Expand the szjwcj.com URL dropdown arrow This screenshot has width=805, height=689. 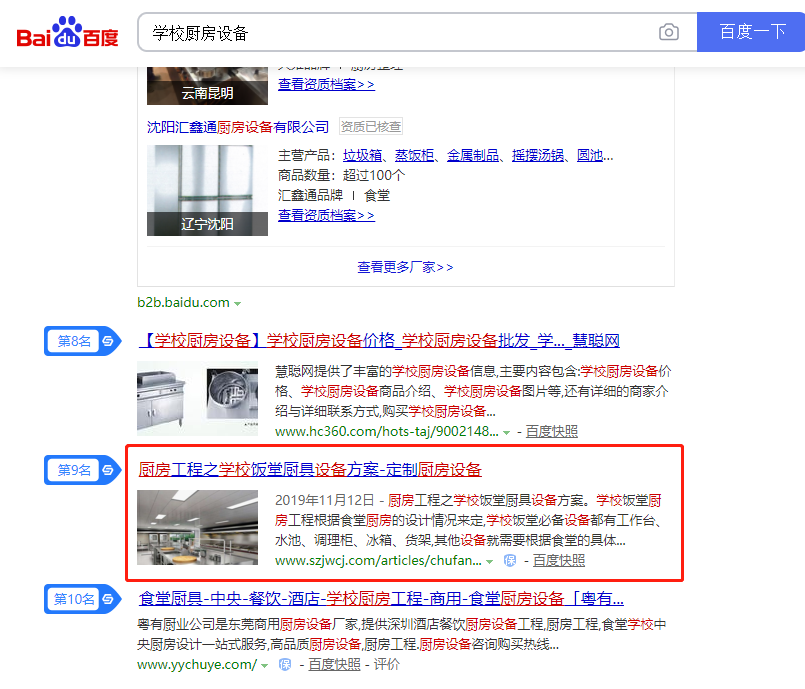[490, 562]
